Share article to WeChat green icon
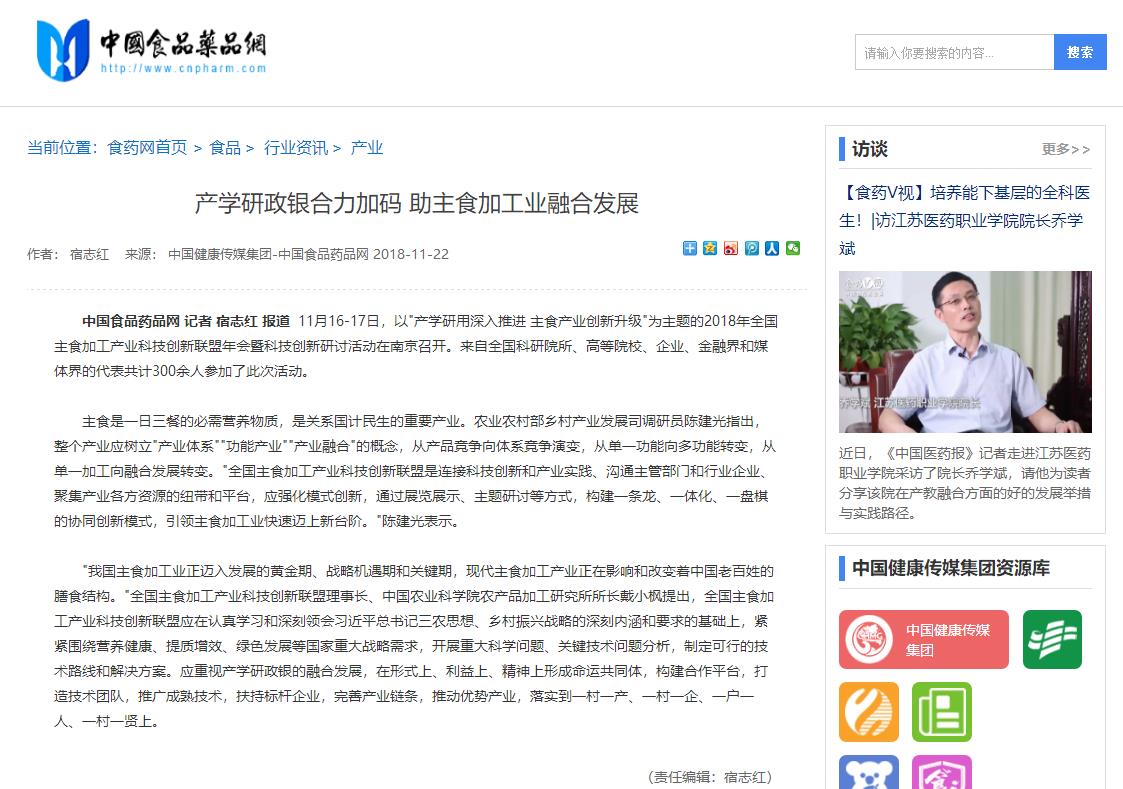Viewport: 1123px width, 789px height. [x=793, y=248]
